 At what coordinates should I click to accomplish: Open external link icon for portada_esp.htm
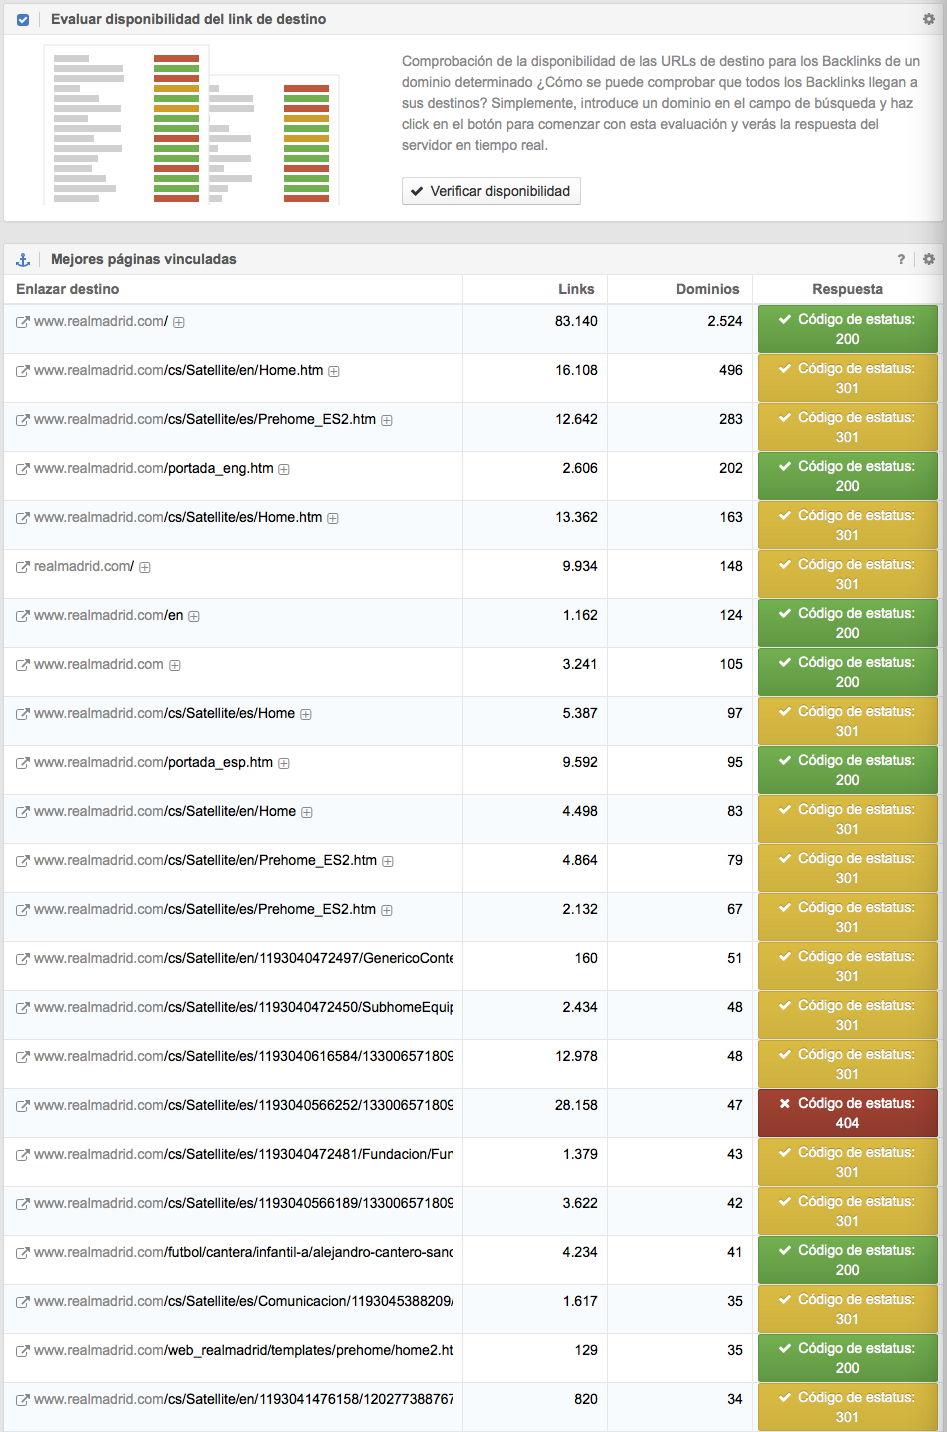(x=22, y=763)
